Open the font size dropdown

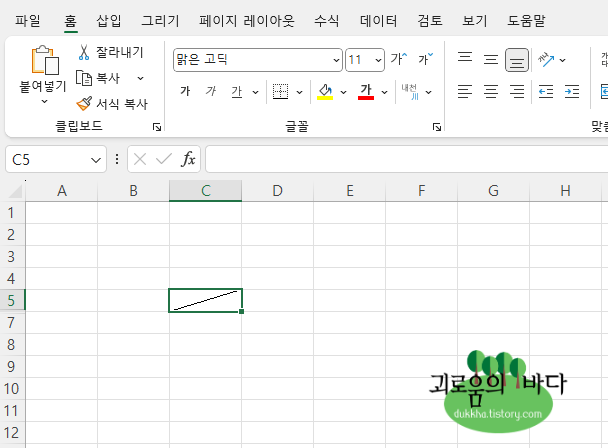378,60
